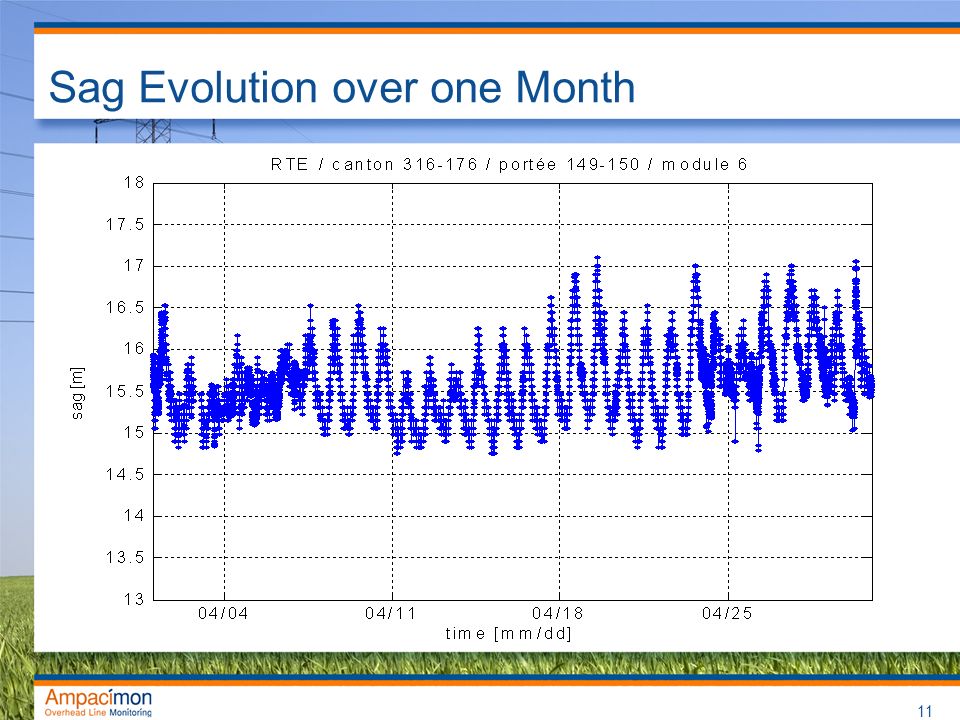The width and height of the screenshot is (960, 720).
Task: Click the x-axis tick label 04/04
Action: (223, 613)
